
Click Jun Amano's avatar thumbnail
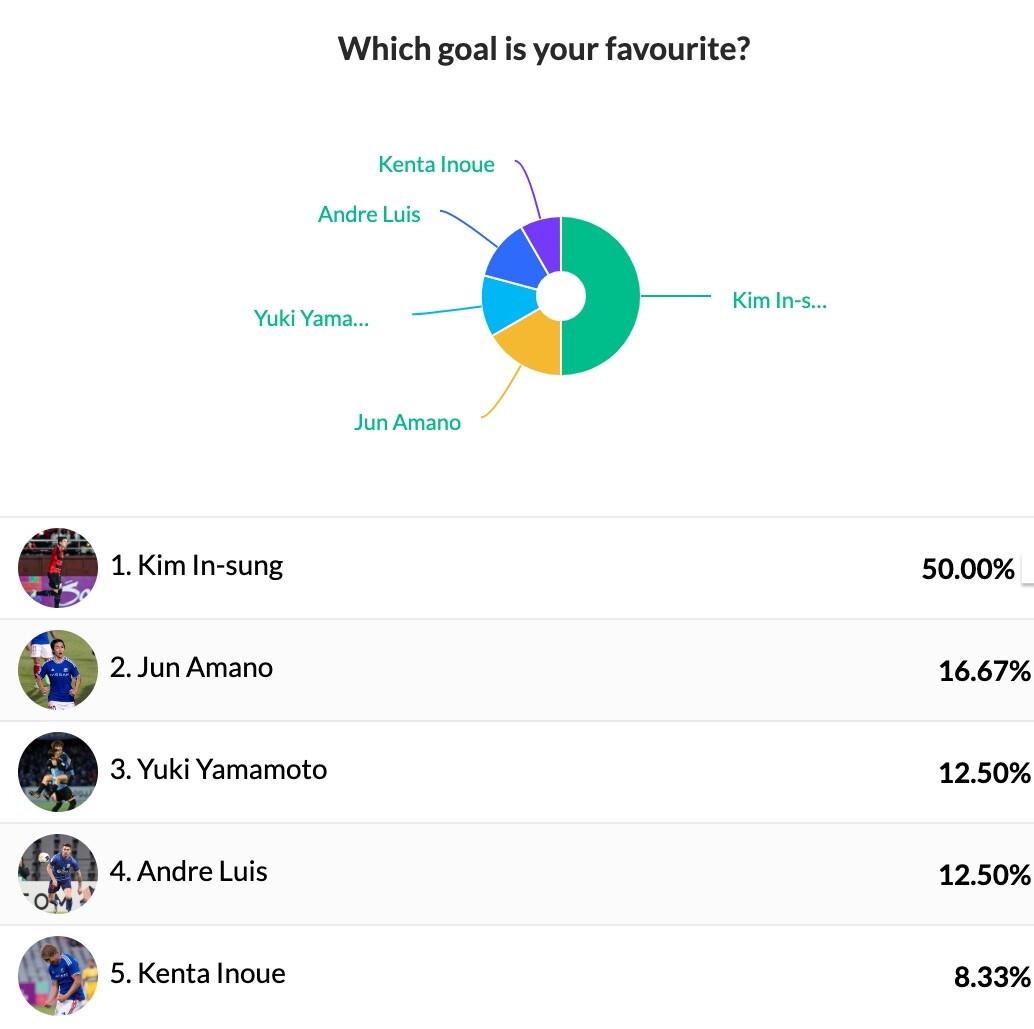pos(58,670)
